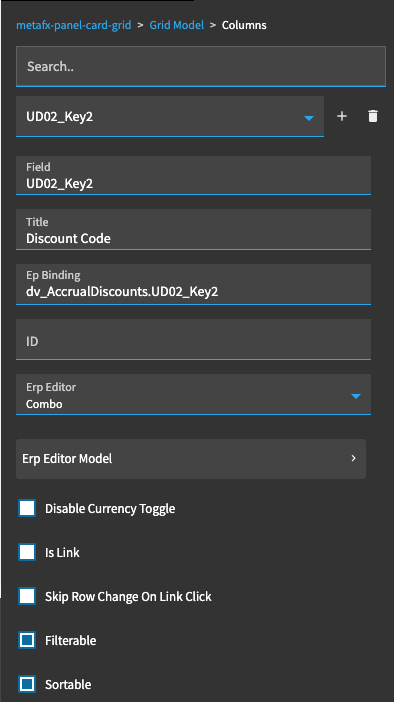
Task: Open the UD02_Key2 column selector arrow
Action: [308, 118]
